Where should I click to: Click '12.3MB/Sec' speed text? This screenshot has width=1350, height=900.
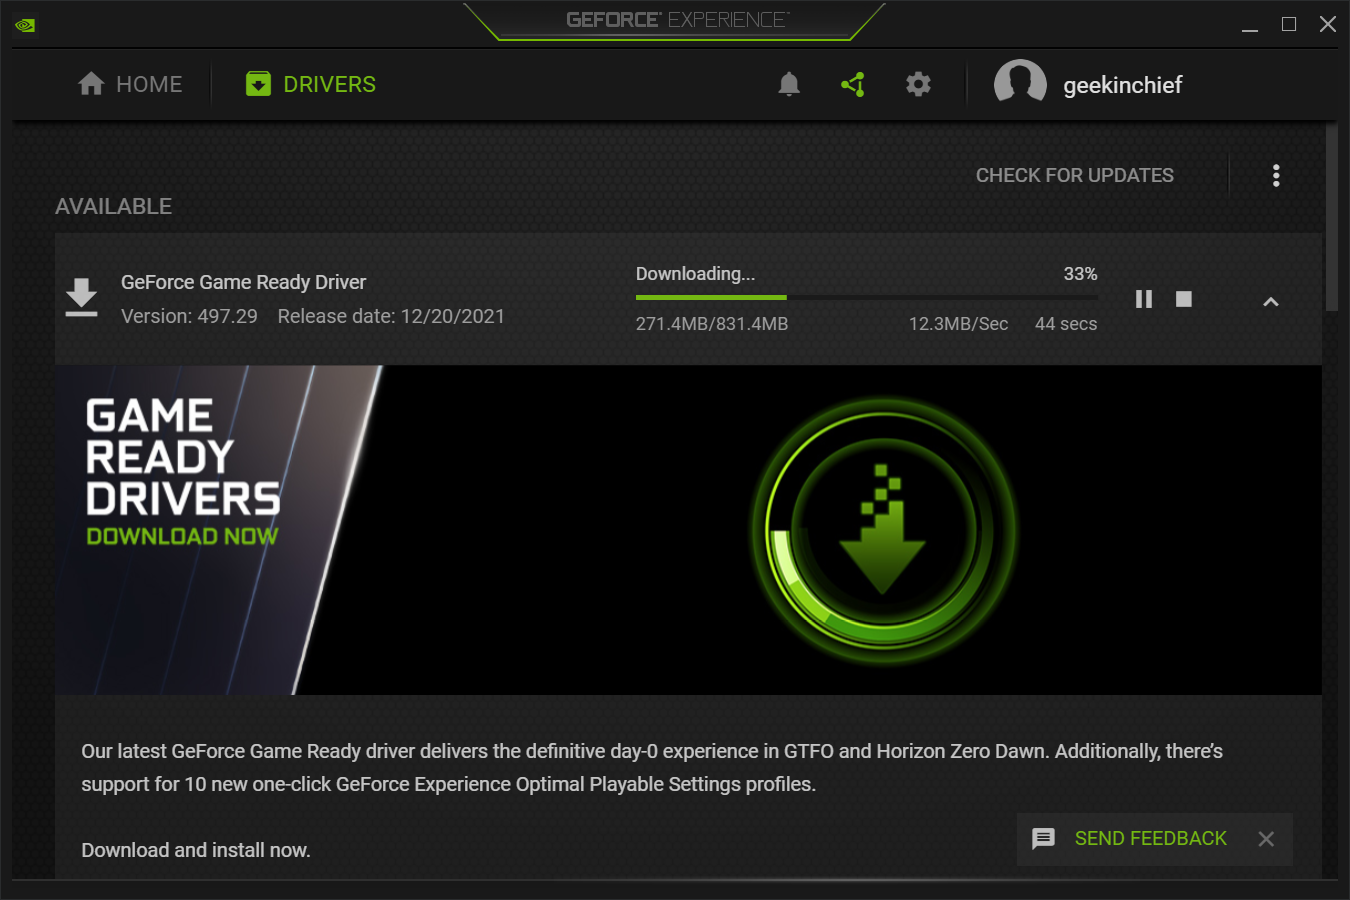coord(958,324)
